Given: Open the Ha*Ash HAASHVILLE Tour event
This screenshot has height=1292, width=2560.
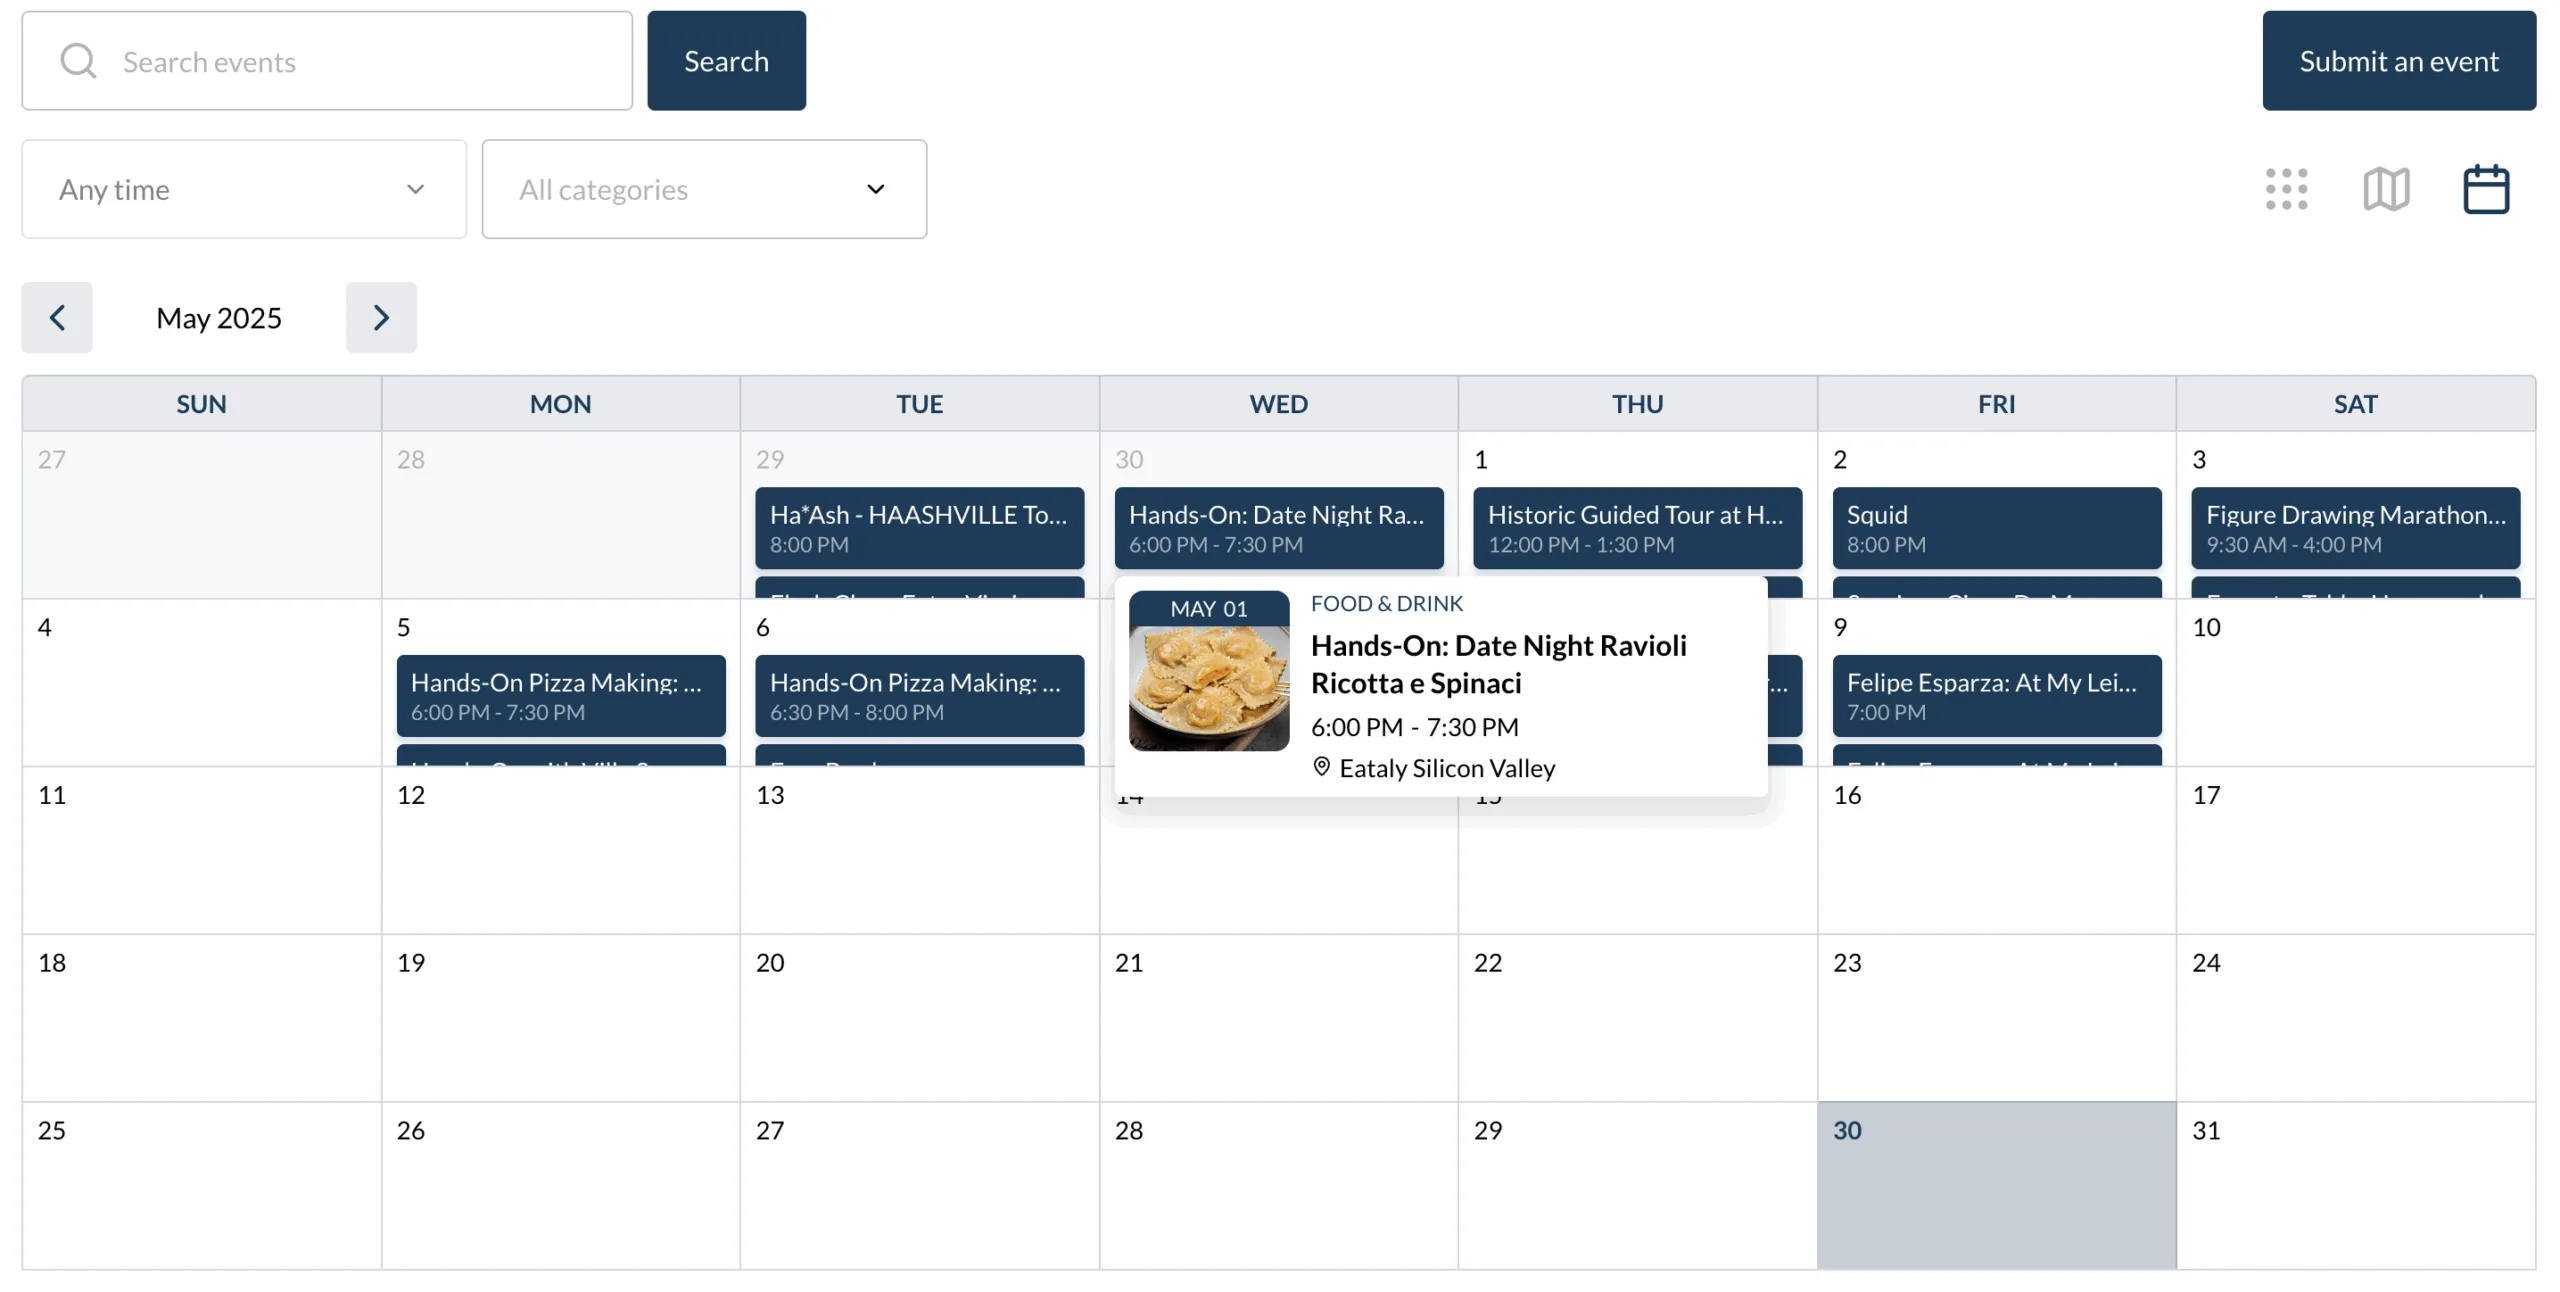Looking at the screenshot, I should pyautogui.click(x=919, y=528).
